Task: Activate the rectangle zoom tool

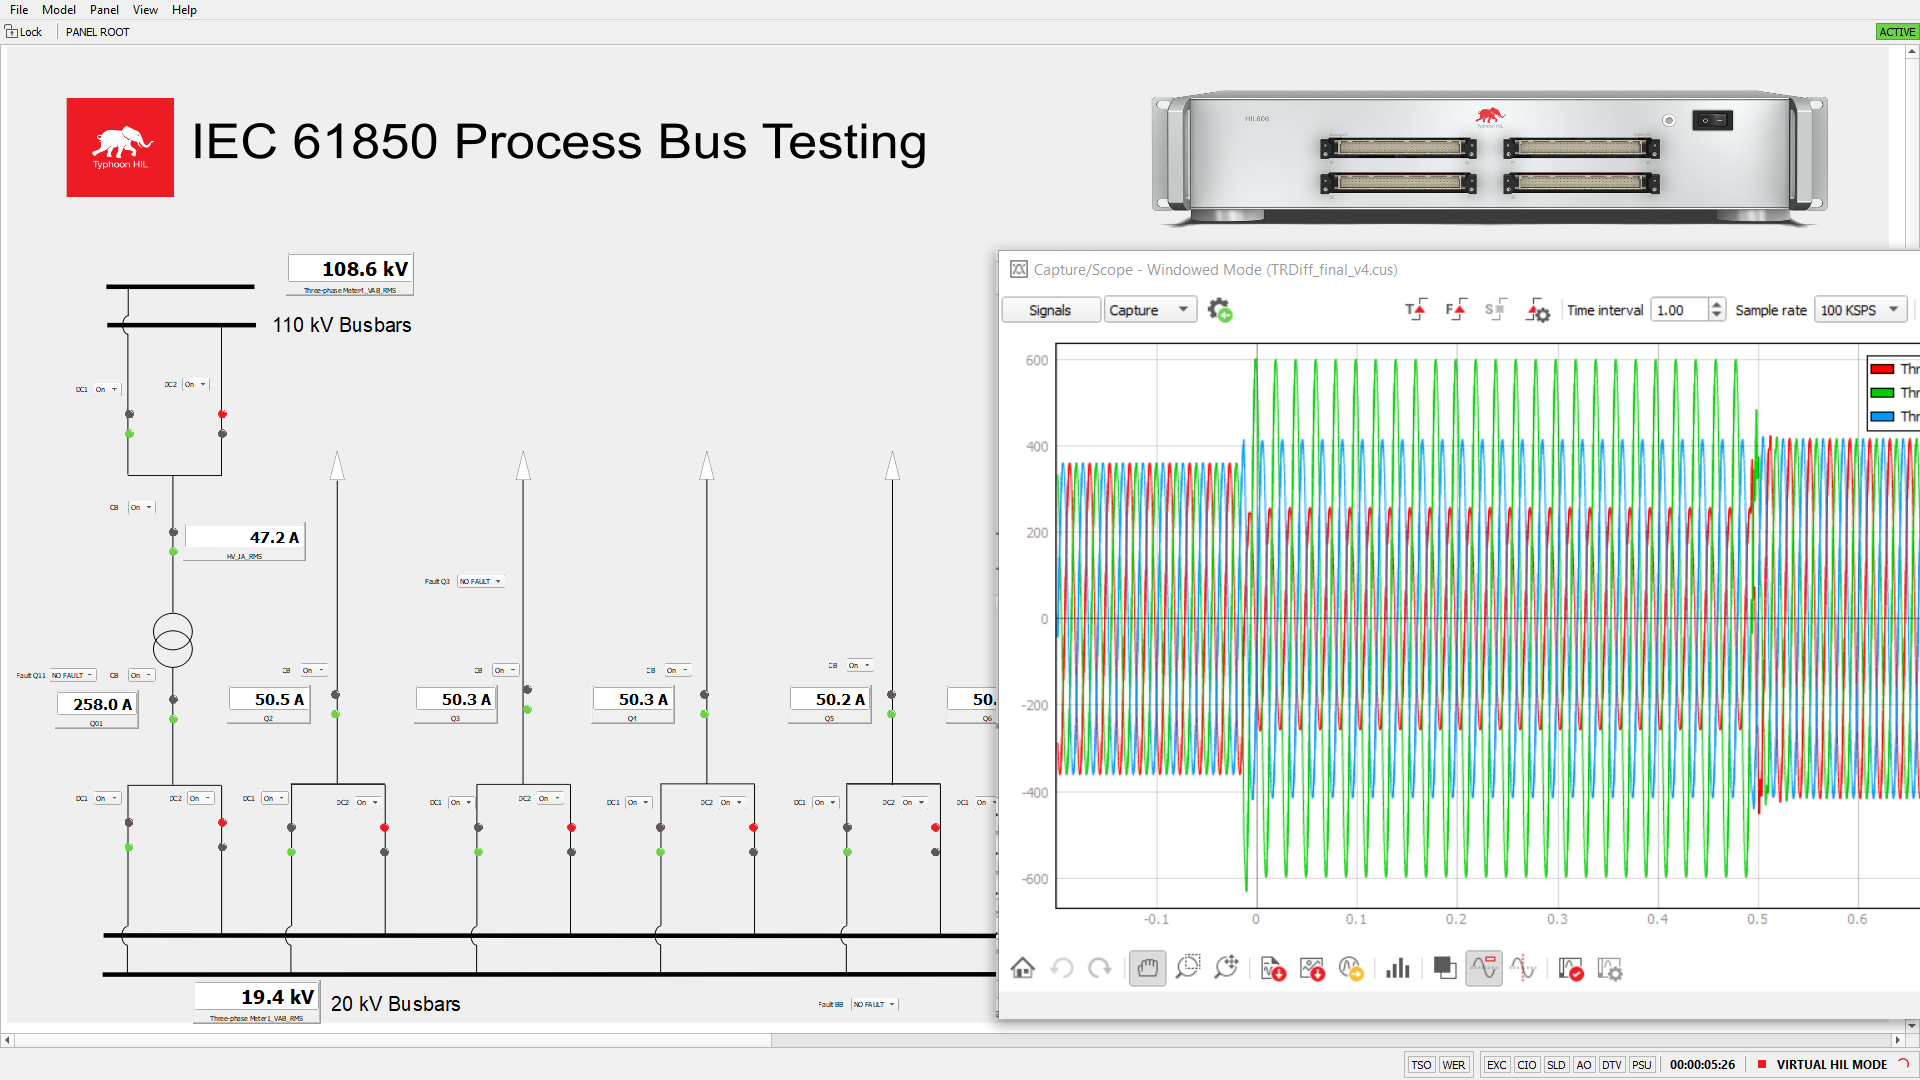Action: [1187, 967]
